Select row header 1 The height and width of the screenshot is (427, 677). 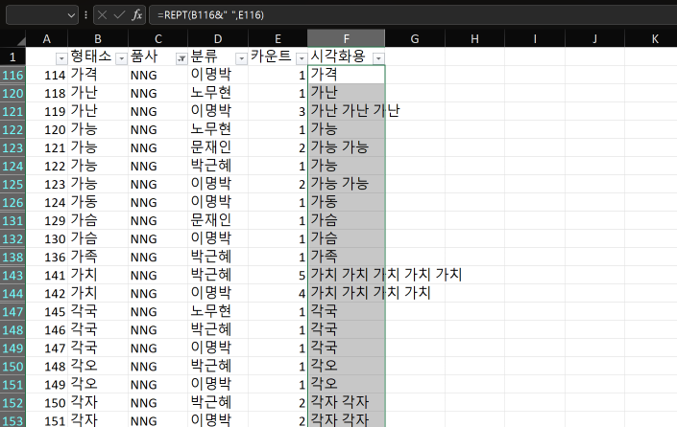click(13, 57)
